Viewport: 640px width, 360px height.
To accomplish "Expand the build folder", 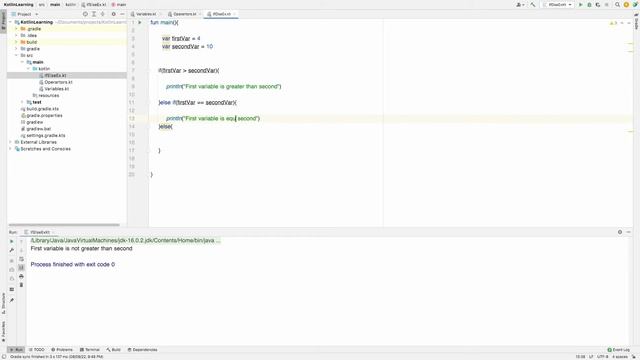I will click(x=16, y=42).
